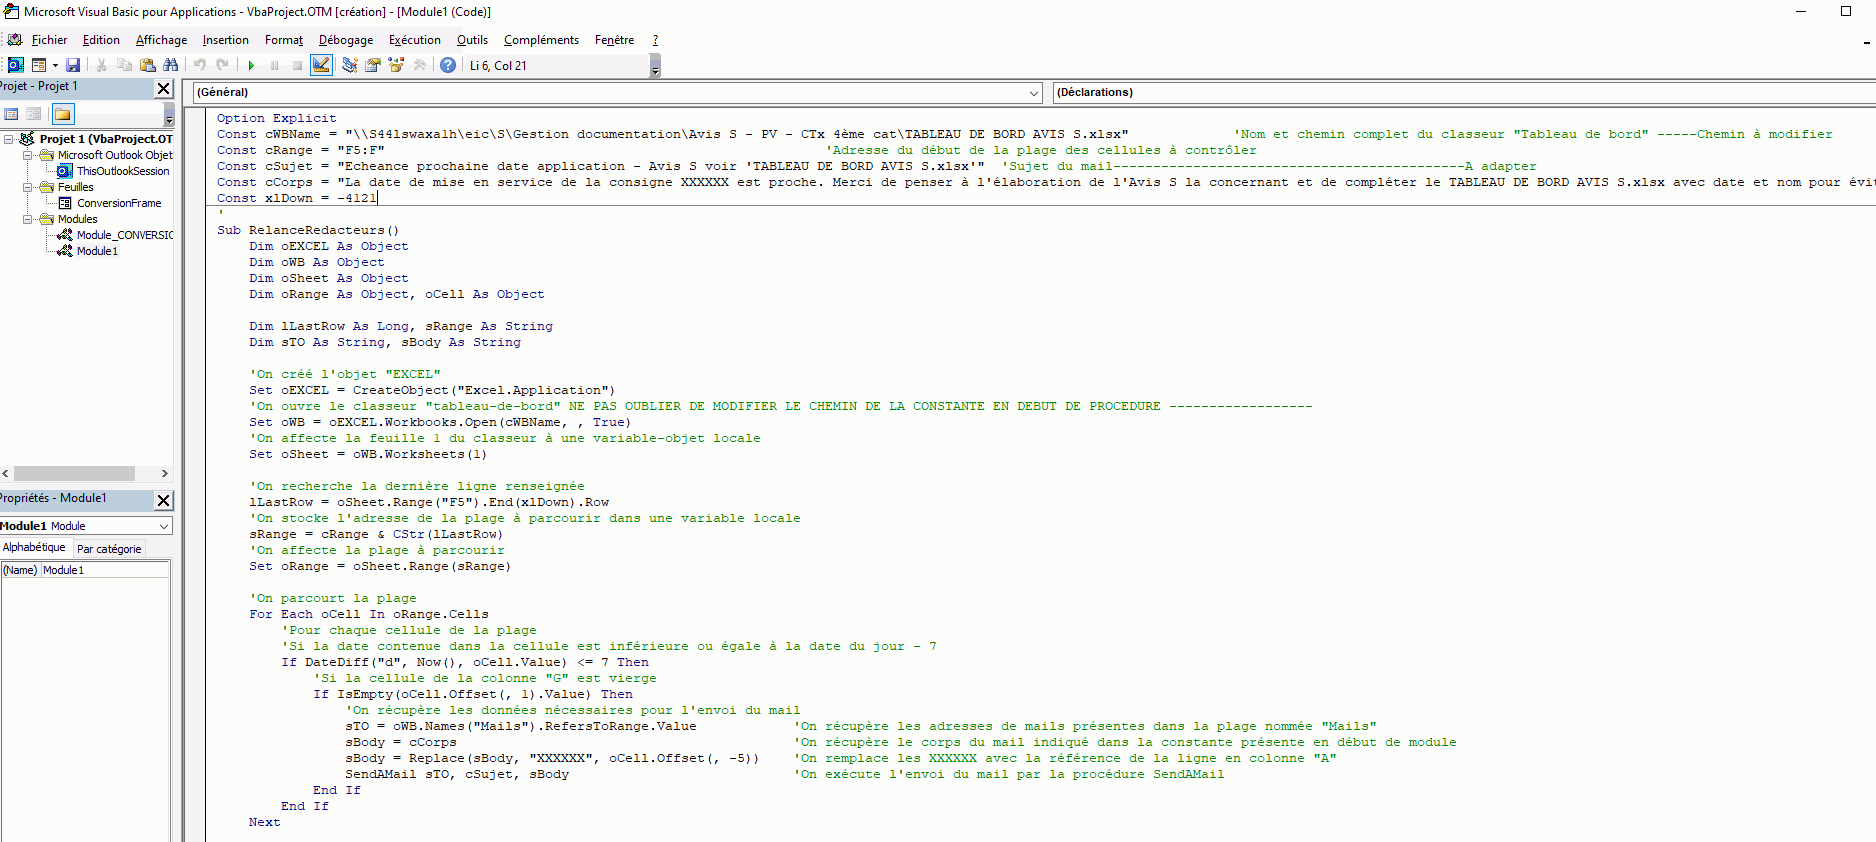
Task: Open ThisOutlookSession in the project tree
Action: pyautogui.click(x=122, y=171)
